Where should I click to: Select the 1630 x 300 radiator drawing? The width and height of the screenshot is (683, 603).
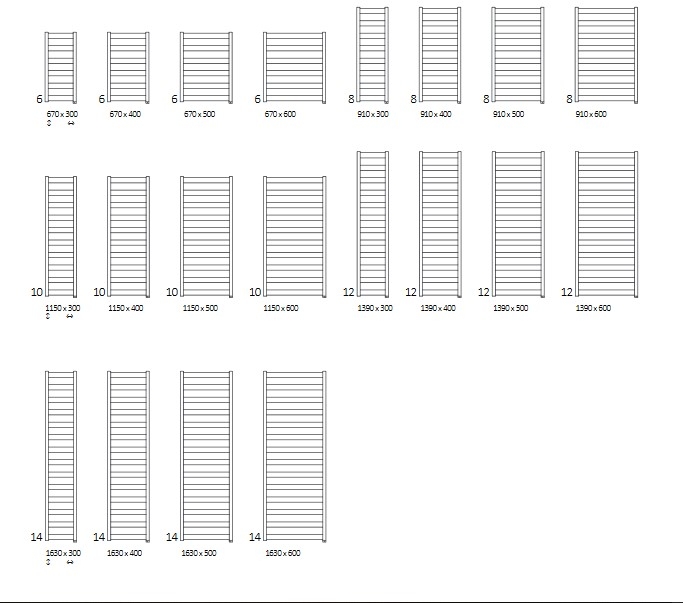[61, 457]
